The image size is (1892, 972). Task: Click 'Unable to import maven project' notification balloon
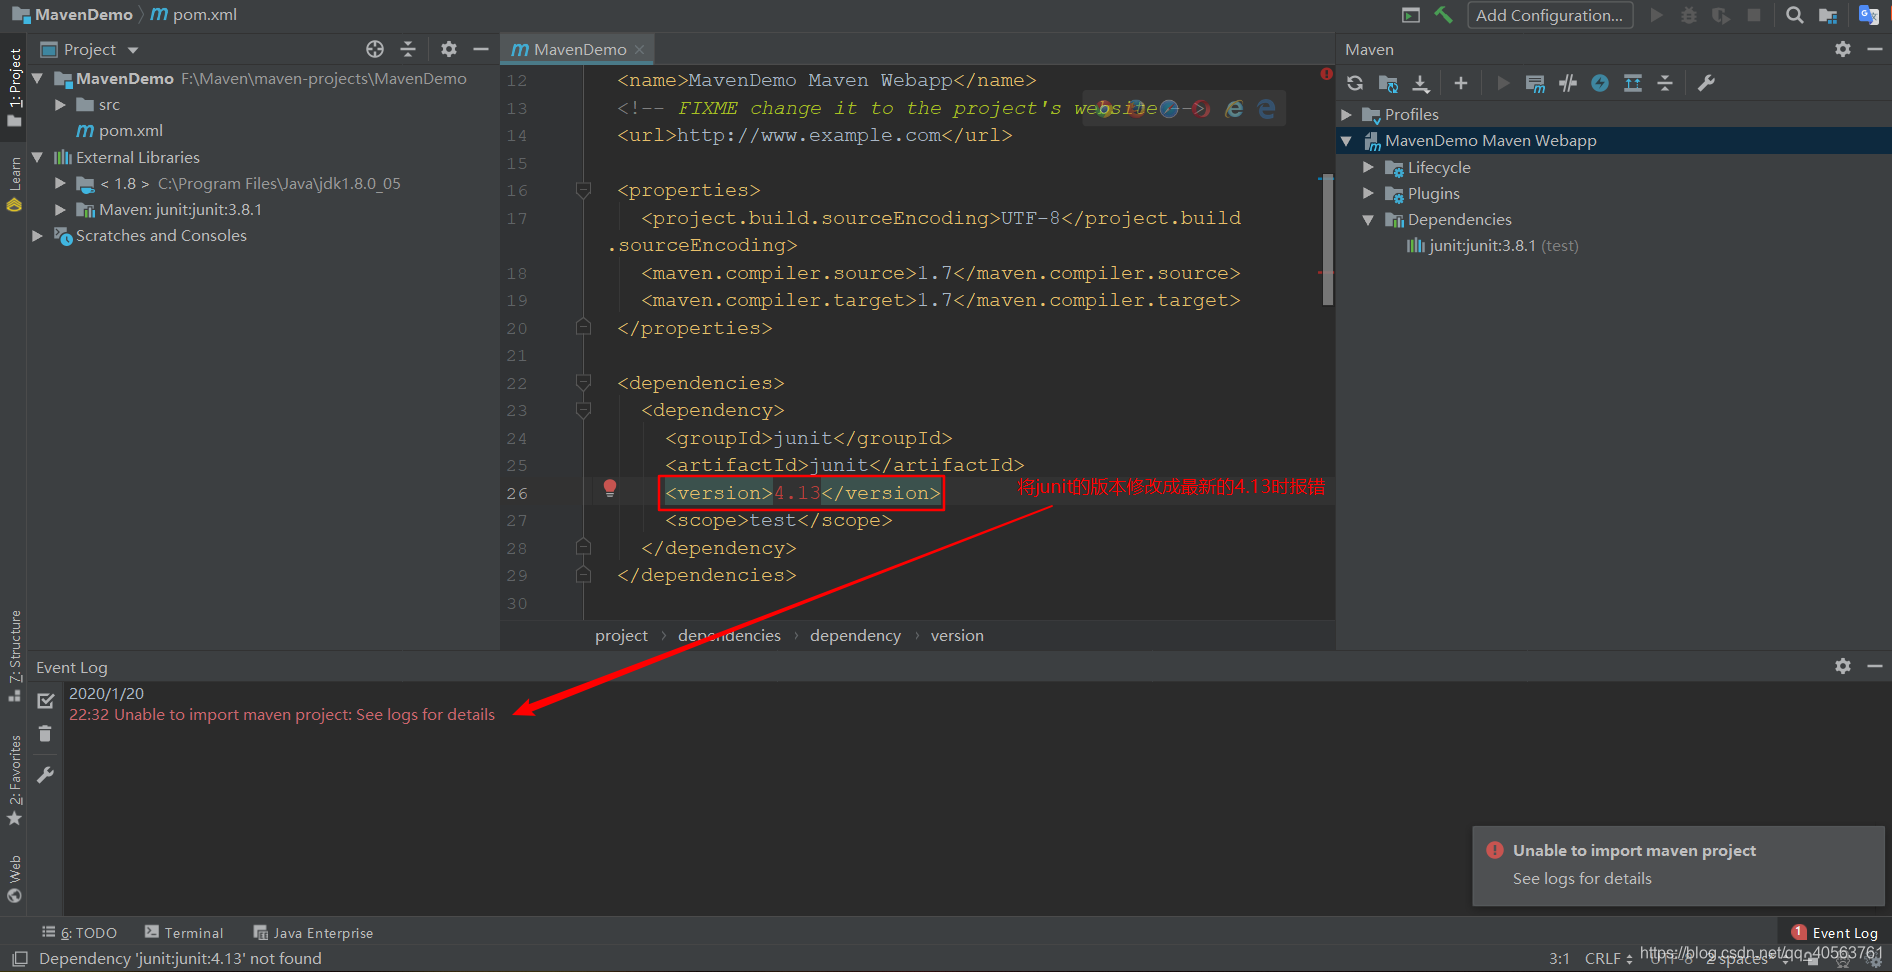(1678, 866)
